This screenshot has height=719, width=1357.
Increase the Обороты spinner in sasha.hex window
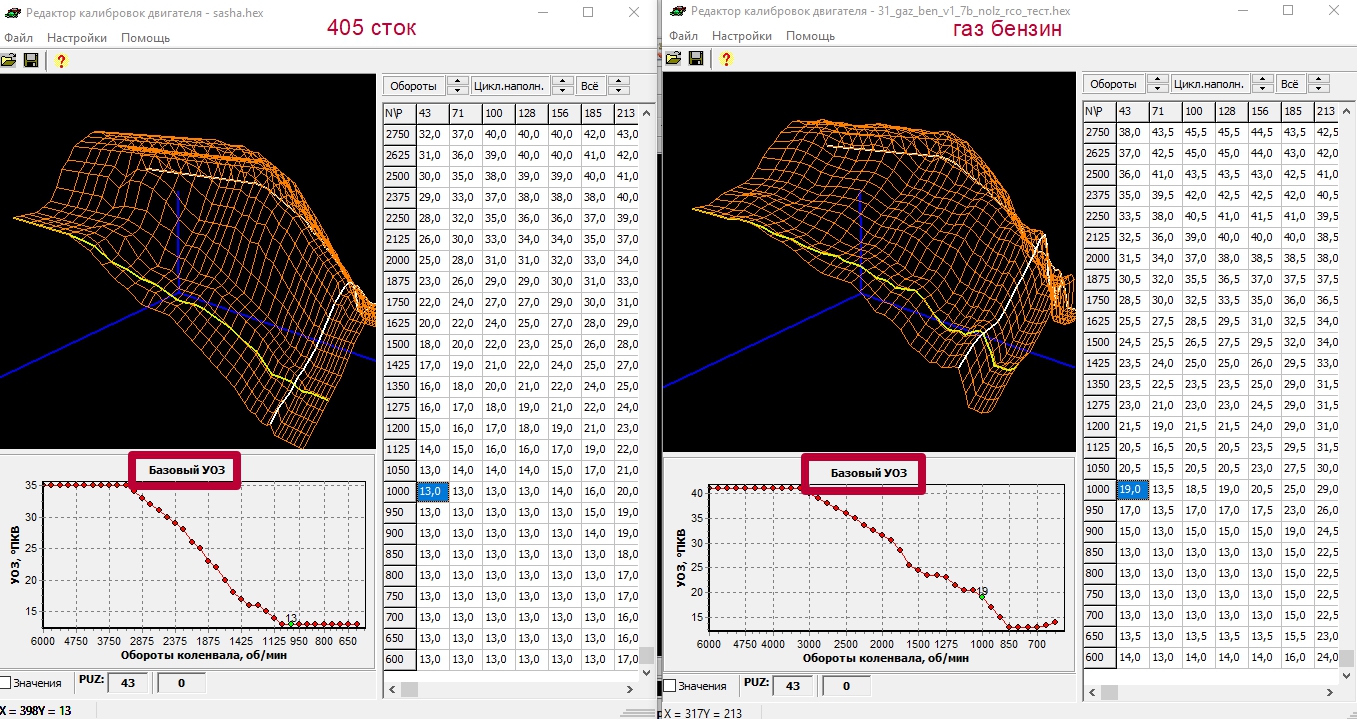coord(457,81)
